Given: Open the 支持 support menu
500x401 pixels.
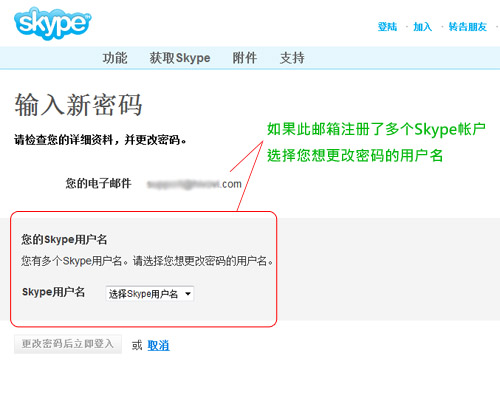Looking at the screenshot, I should pyautogui.click(x=292, y=58).
